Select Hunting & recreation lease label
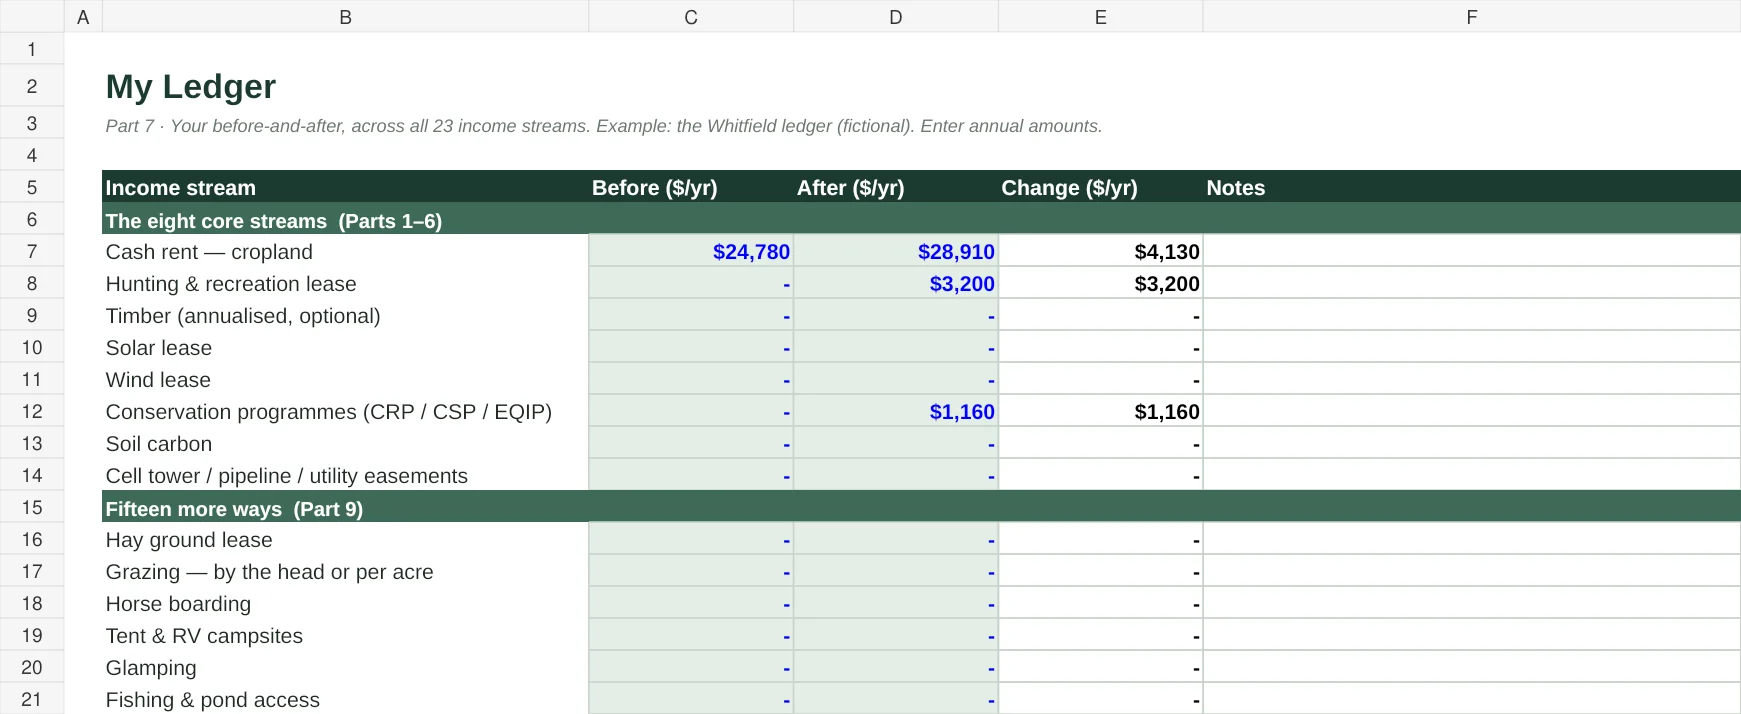The width and height of the screenshot is (1741, 714). [x=231, y=284]
